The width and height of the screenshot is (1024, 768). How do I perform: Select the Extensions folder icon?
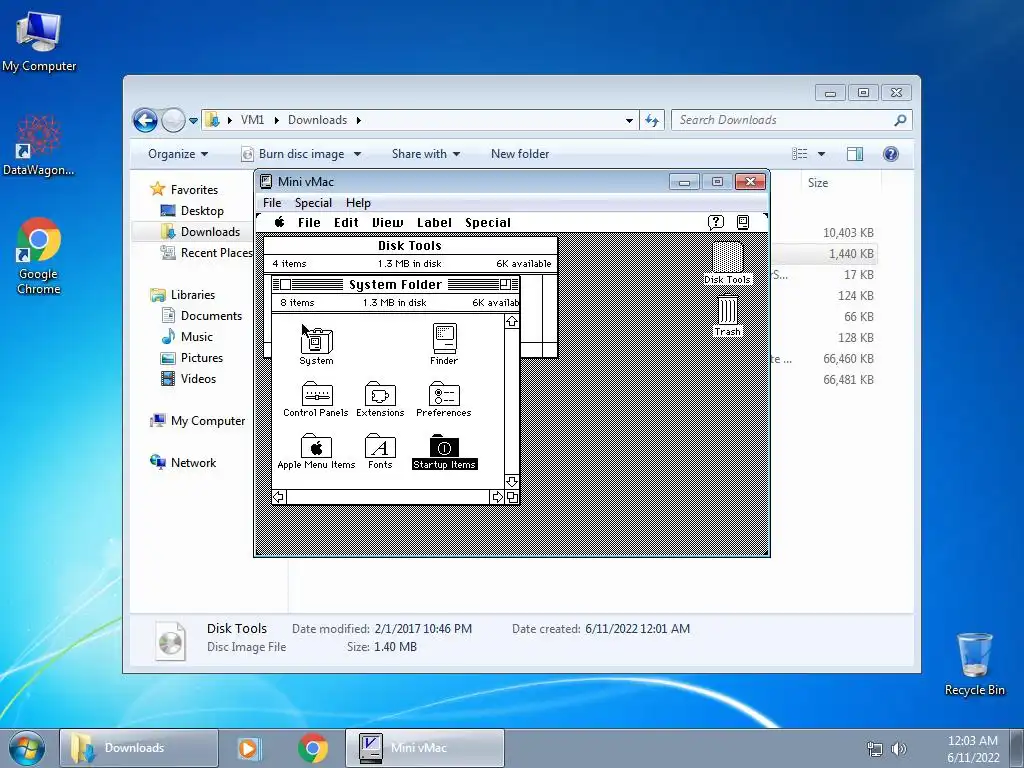point(380,394)
